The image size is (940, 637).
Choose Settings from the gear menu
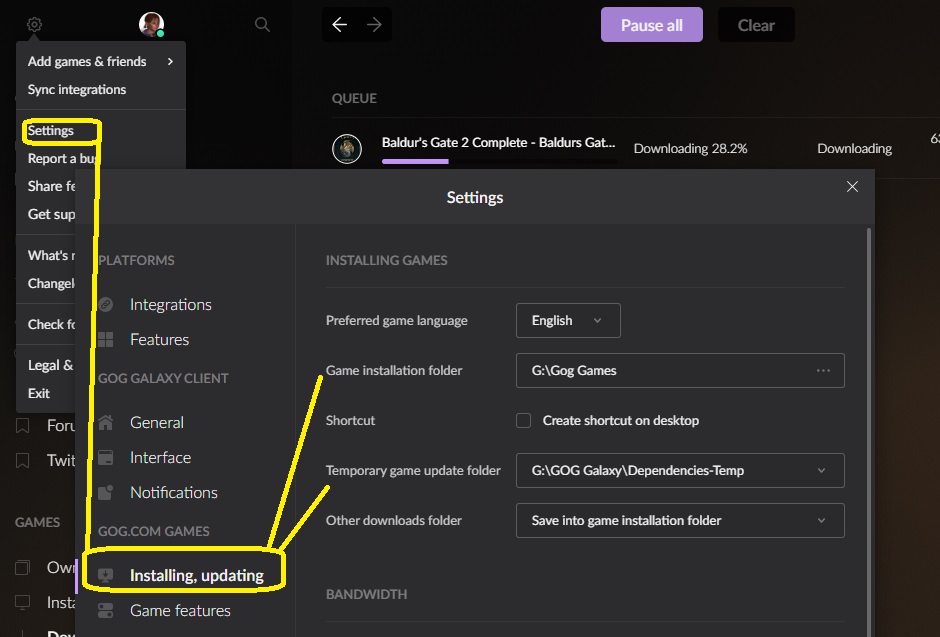tap(51, 131)
